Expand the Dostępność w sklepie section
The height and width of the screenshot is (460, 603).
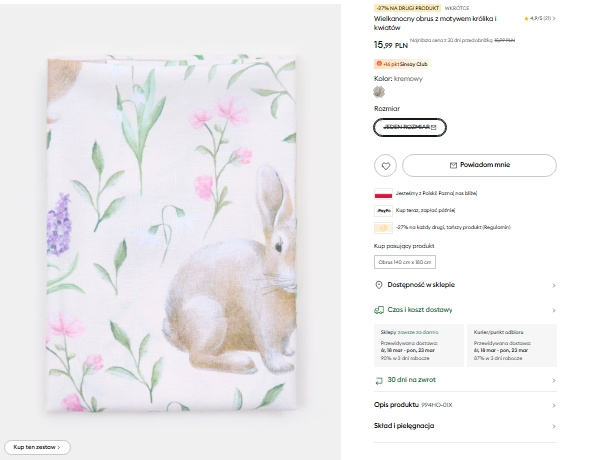coord(465,284)
